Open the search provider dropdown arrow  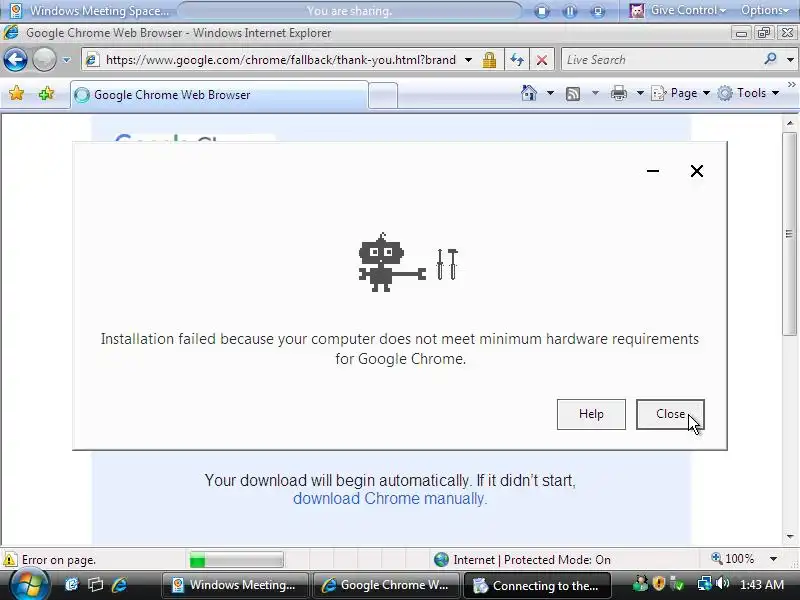tap(790, 60)
